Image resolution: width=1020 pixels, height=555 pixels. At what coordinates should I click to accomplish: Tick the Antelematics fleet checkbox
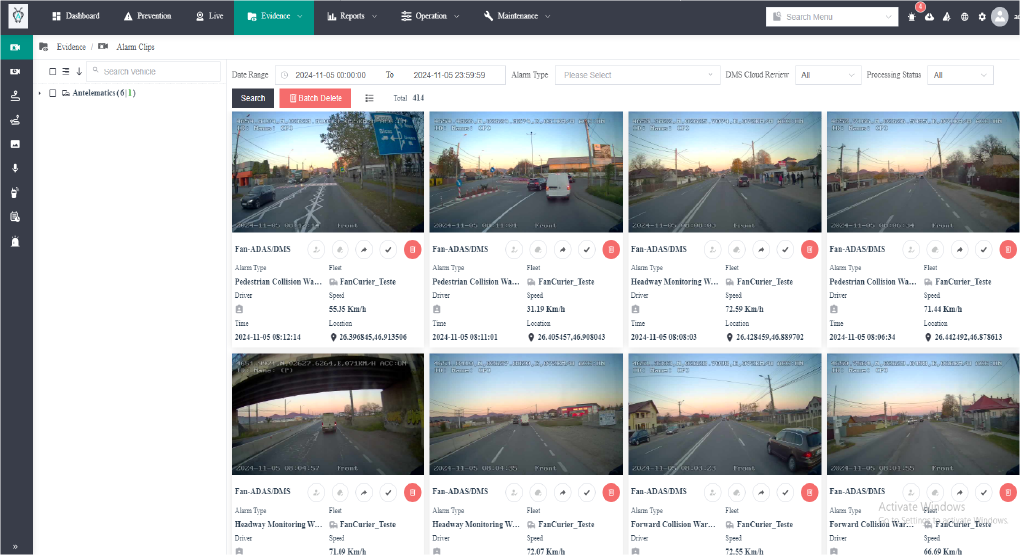(52, 93)
